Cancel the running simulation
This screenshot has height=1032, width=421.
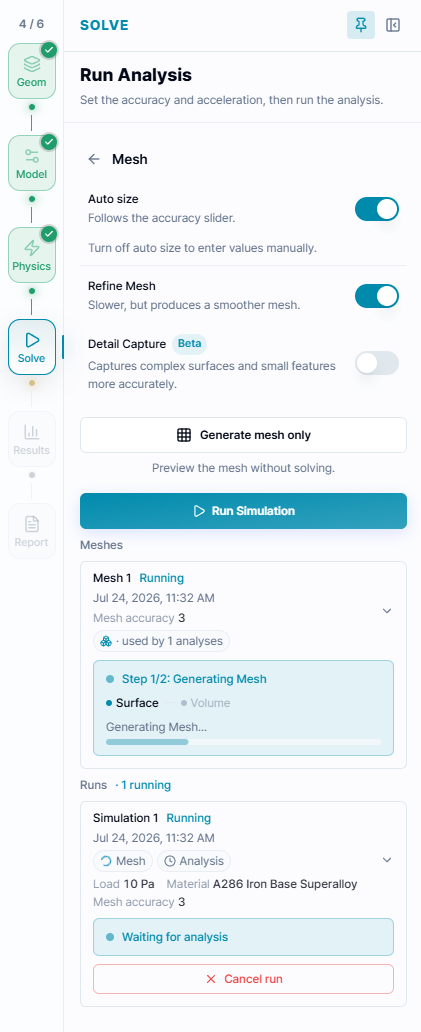click(243, 979)
